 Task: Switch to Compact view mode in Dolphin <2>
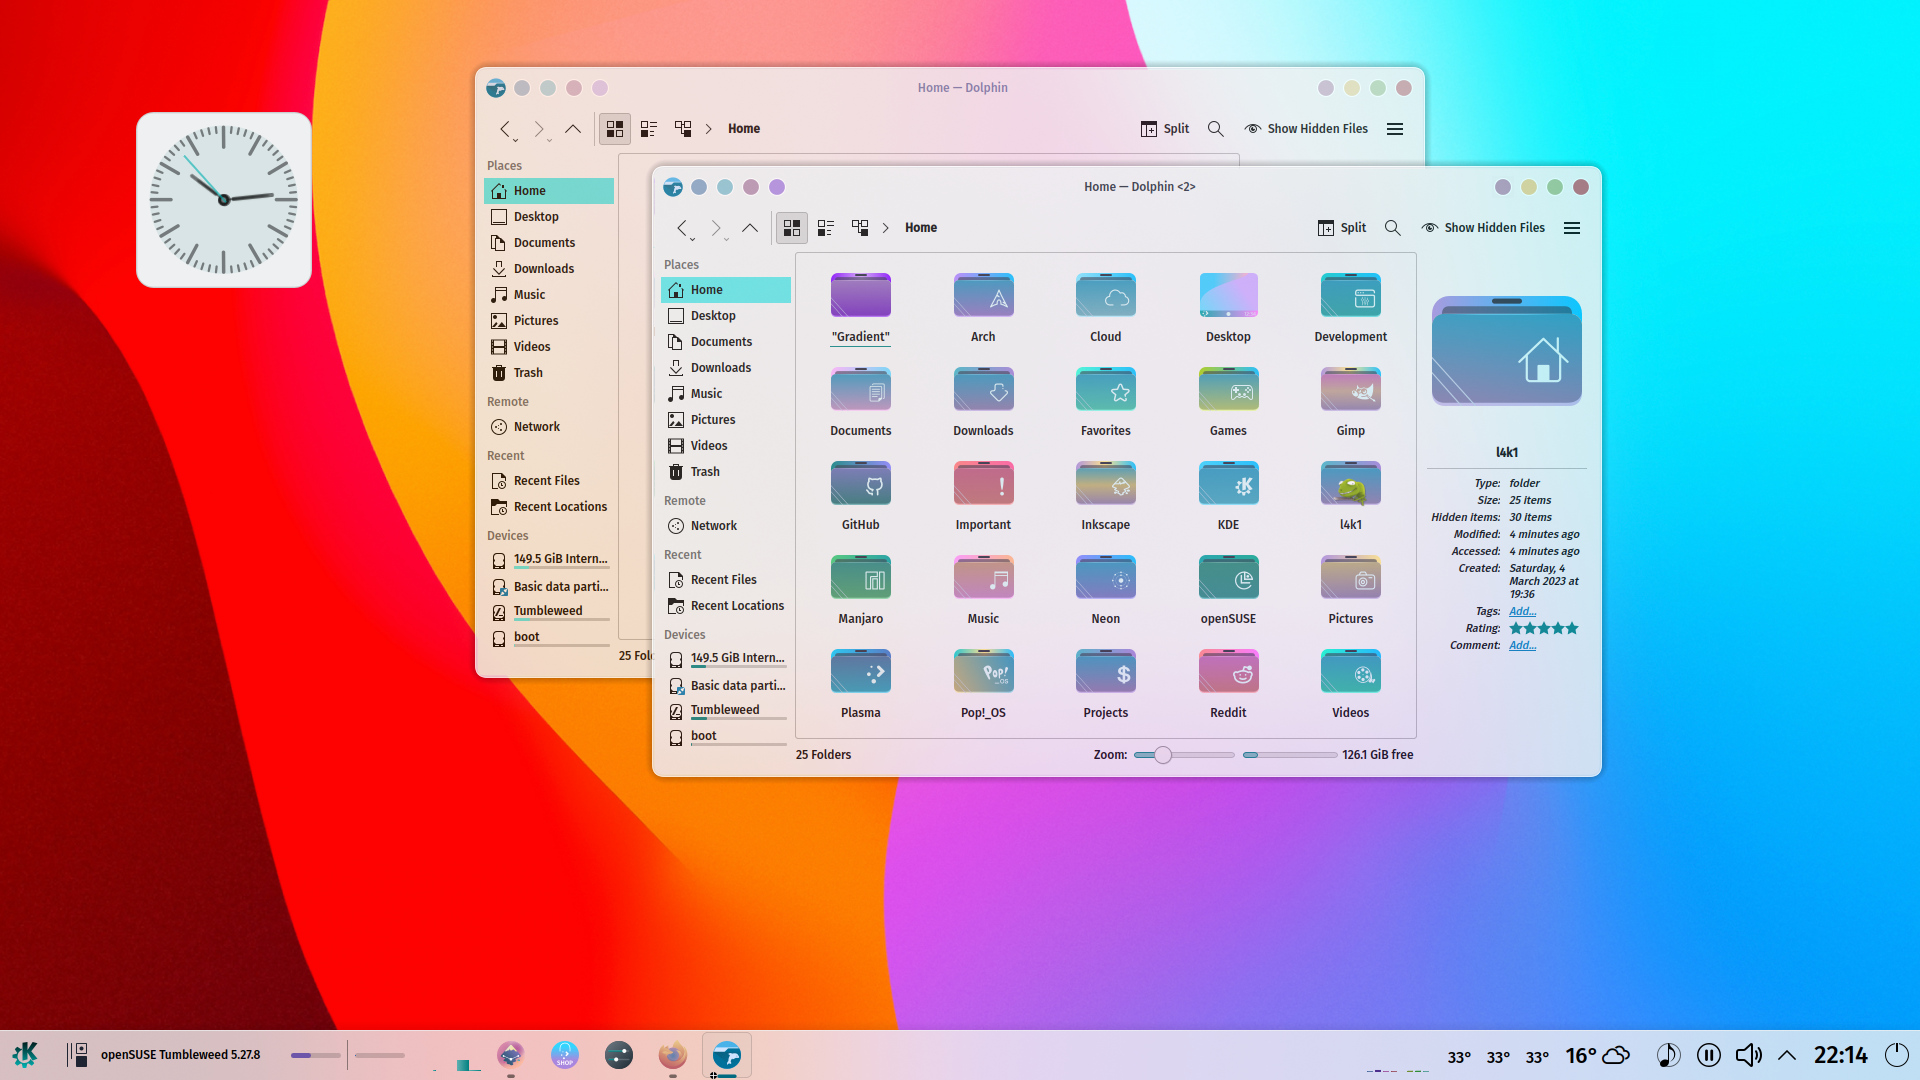tap(826, 228)
